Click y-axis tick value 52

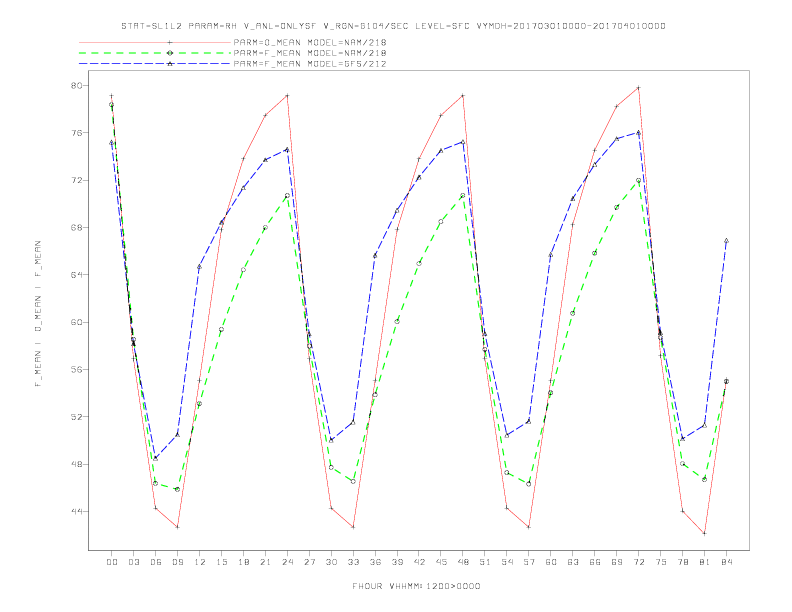click(x=76, y=417)
